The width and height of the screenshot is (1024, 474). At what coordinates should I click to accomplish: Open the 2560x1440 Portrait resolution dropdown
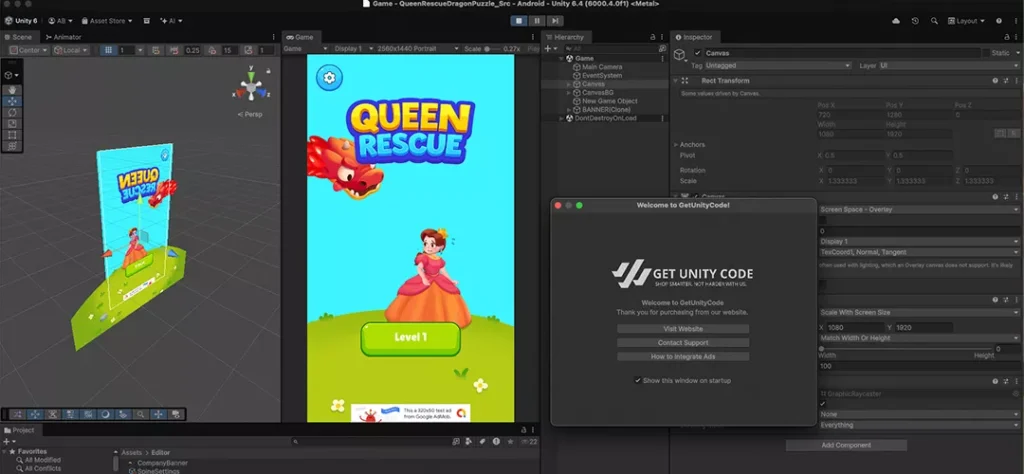(418, 49)
